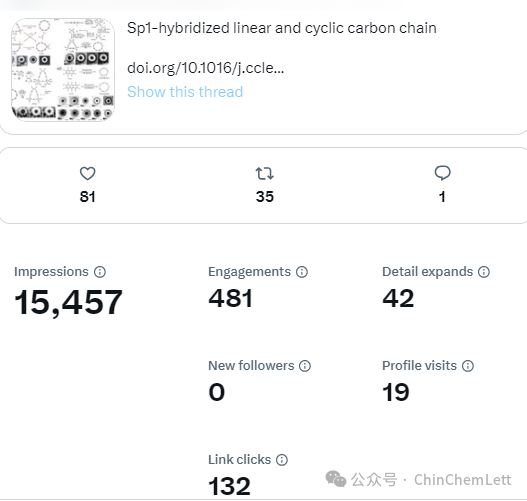Click the 35 retweets count
This screenshot has width=527, height=501.
coord(265,197)
